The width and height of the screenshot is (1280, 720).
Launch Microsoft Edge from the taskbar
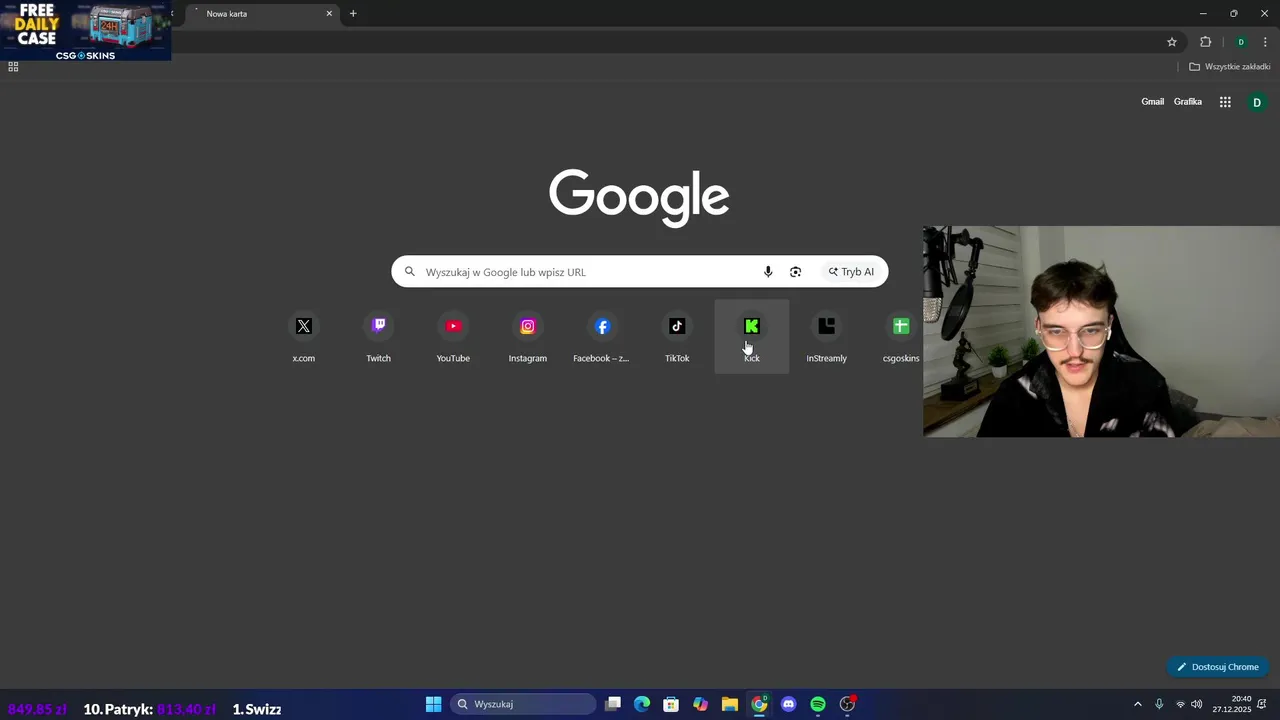[x=642, y=704]
